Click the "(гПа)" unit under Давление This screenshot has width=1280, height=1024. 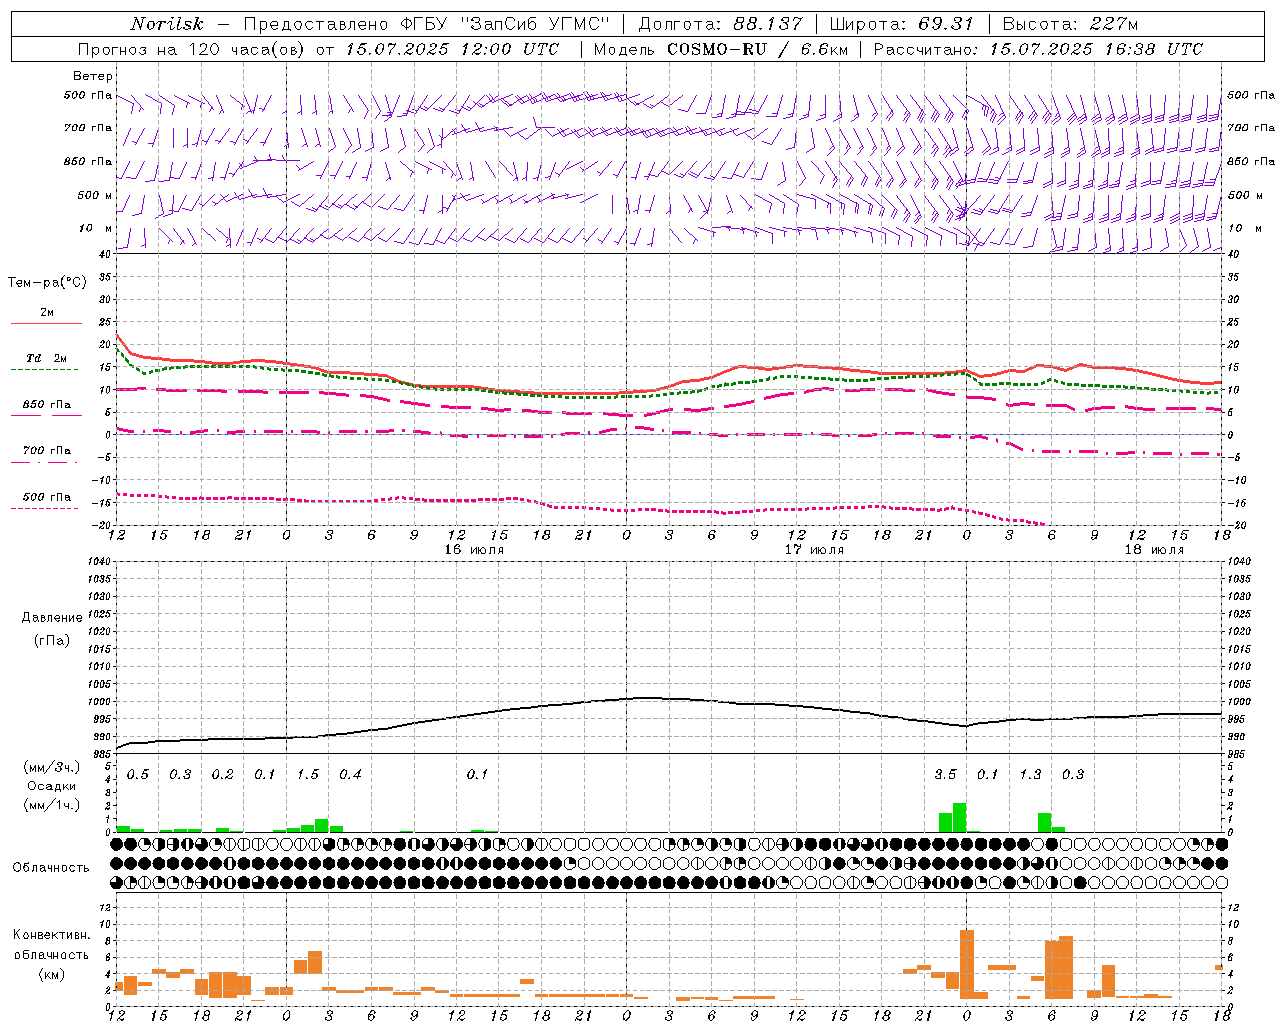coord(52,640)
